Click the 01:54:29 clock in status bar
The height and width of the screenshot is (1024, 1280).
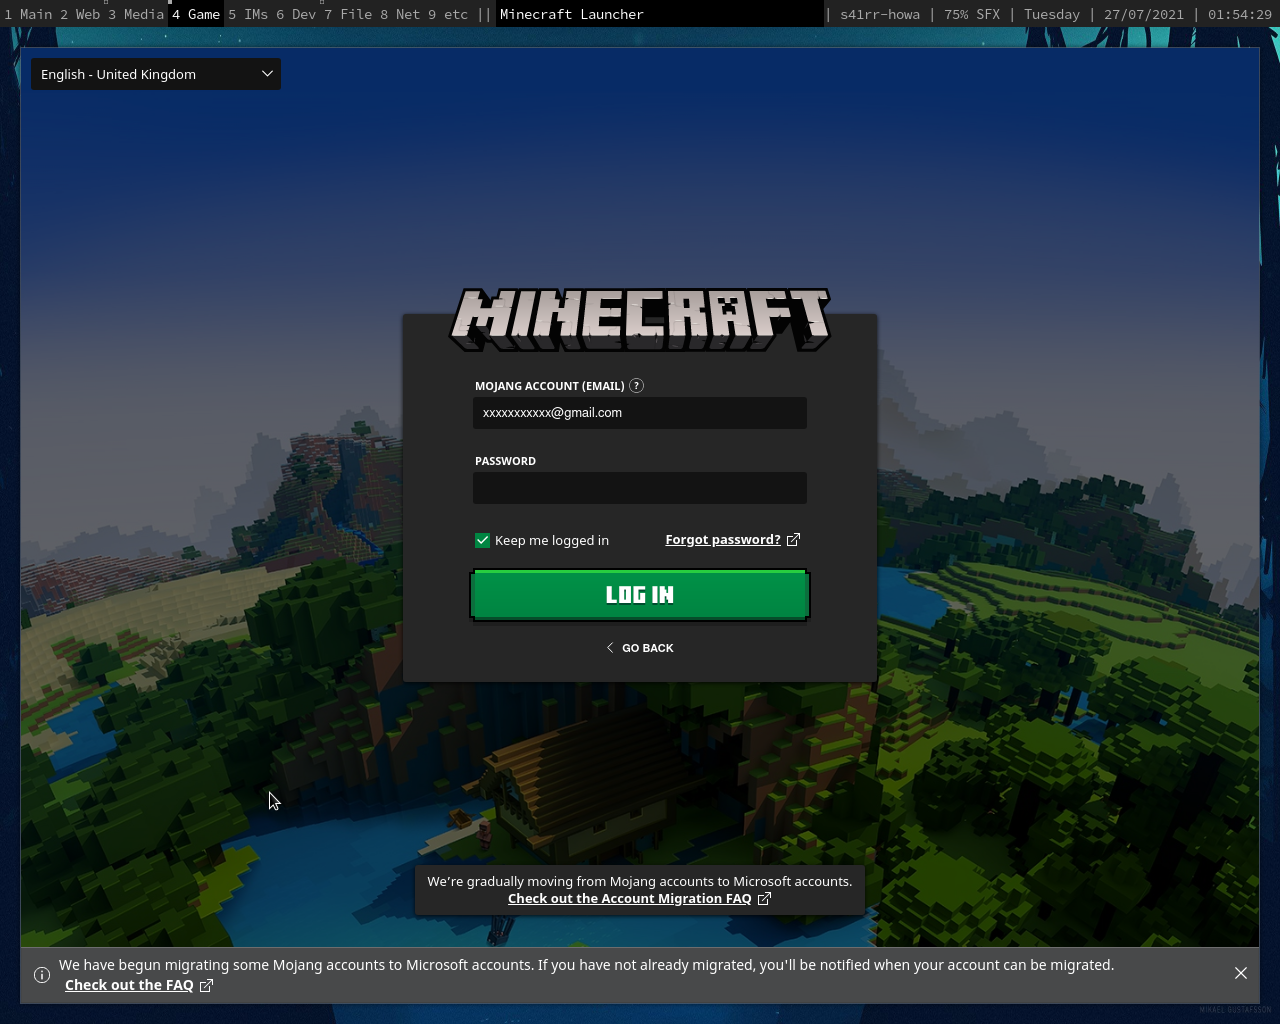click(1240, 14)
